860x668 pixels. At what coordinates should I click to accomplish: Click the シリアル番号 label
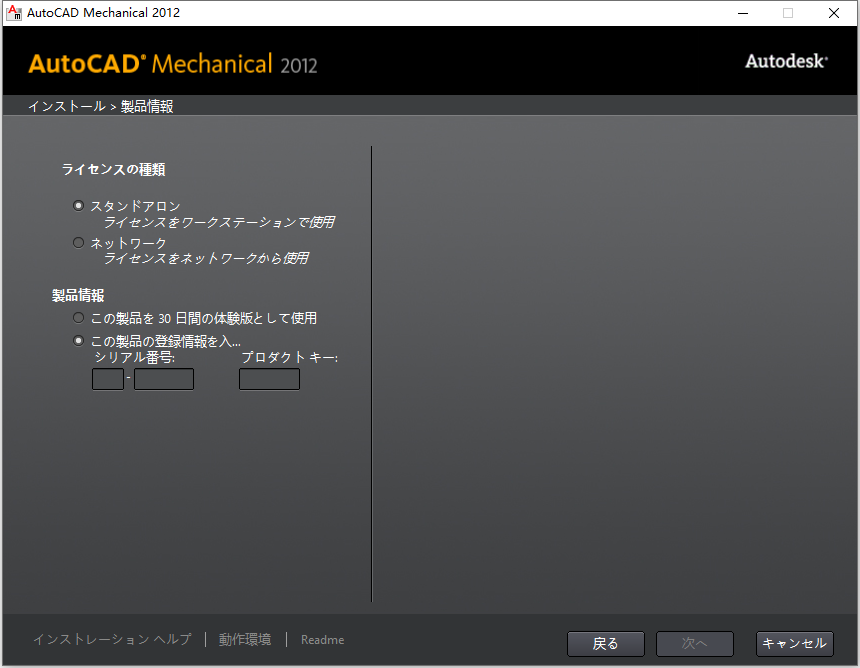click(135, 358)
